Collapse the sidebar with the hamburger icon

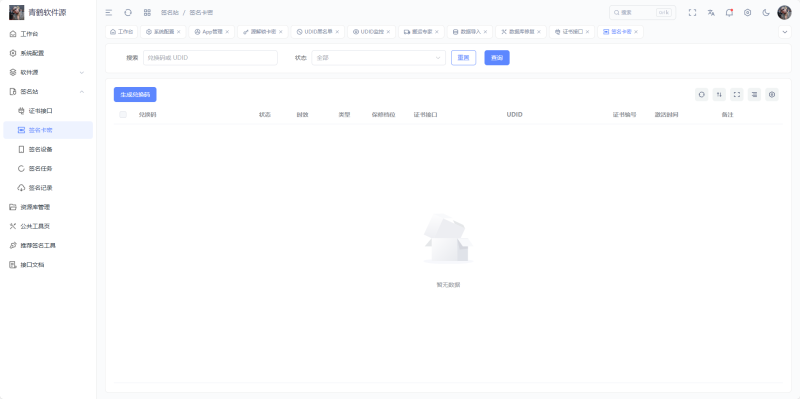(109, 13)
